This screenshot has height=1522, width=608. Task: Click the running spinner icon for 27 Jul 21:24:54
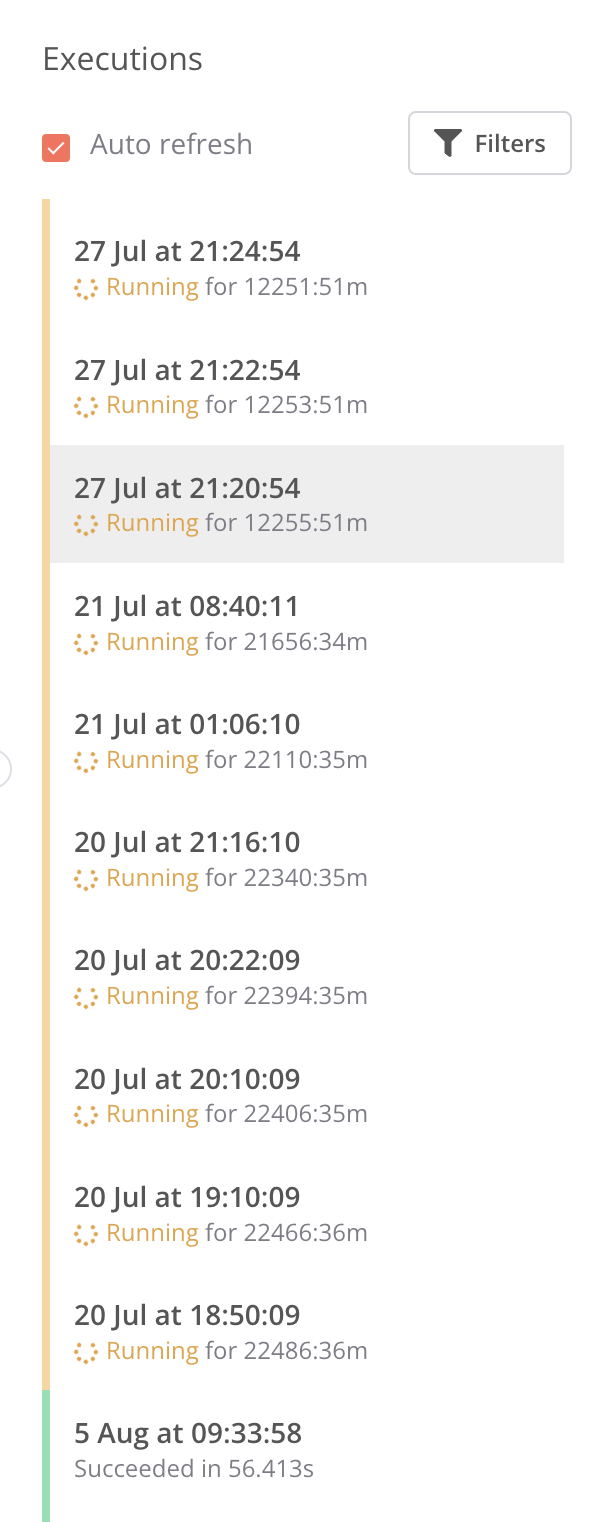click(x=86, y=289)
